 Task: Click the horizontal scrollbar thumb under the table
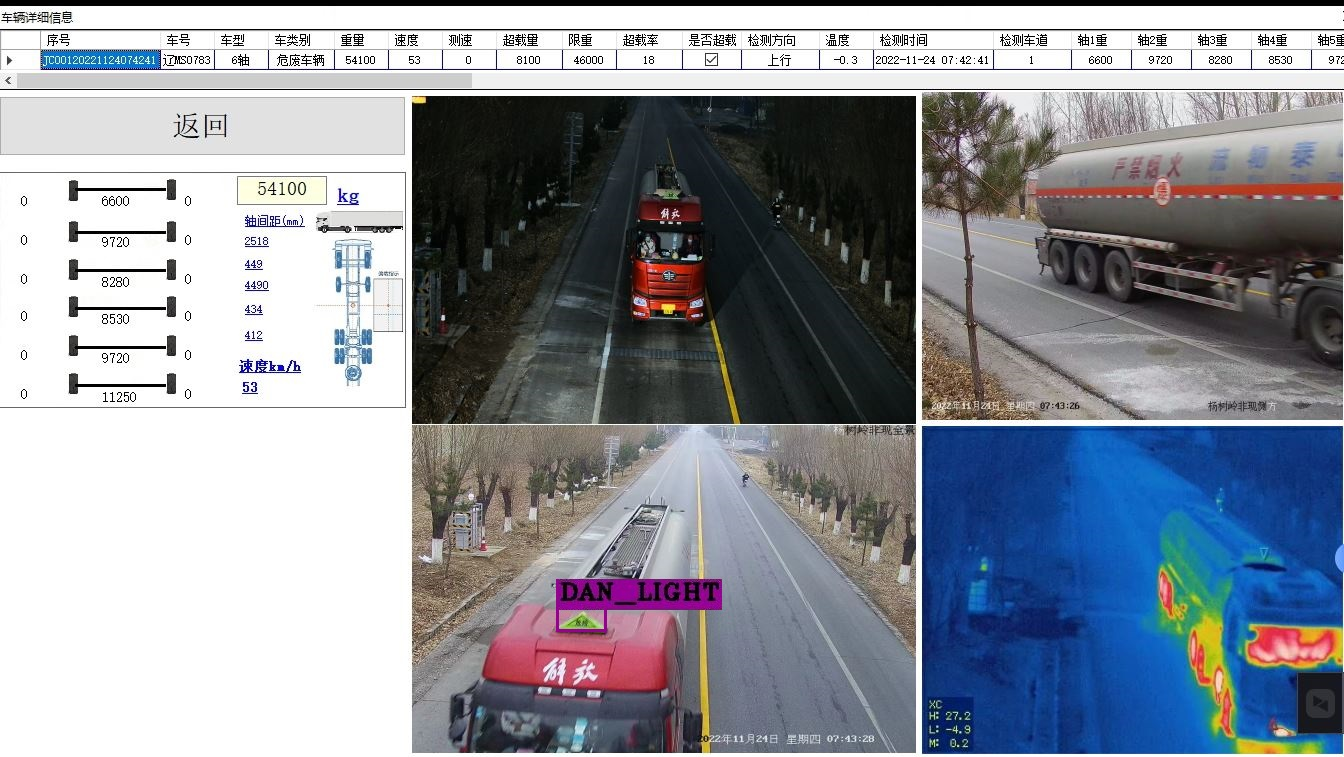tap(244, 80)
